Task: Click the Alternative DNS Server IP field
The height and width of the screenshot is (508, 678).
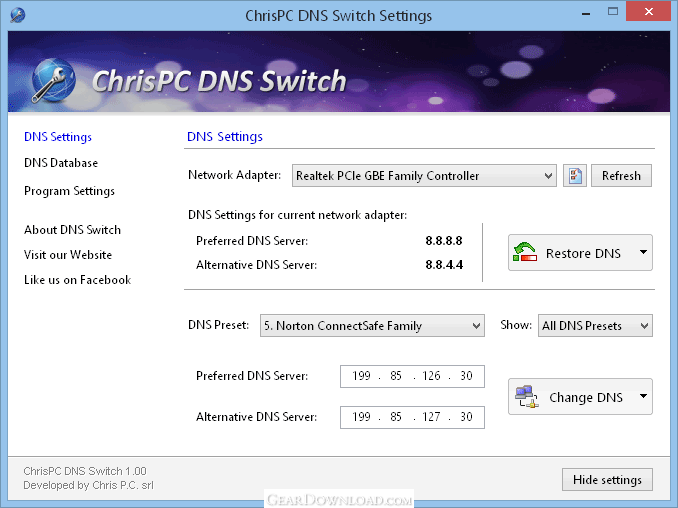Action: point(412,417)
